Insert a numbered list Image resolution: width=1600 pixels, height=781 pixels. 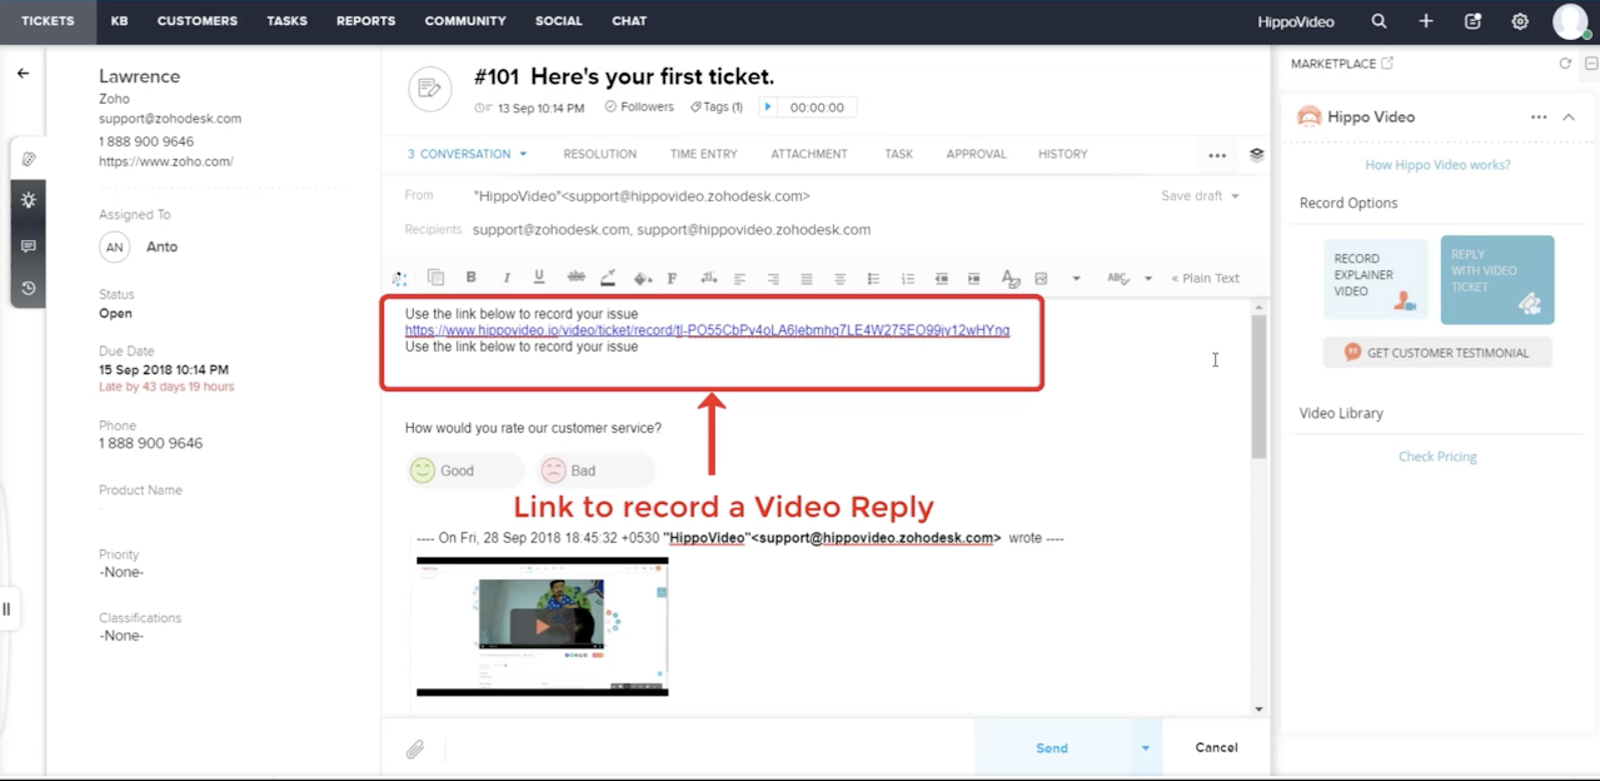(x=907, y=278)
